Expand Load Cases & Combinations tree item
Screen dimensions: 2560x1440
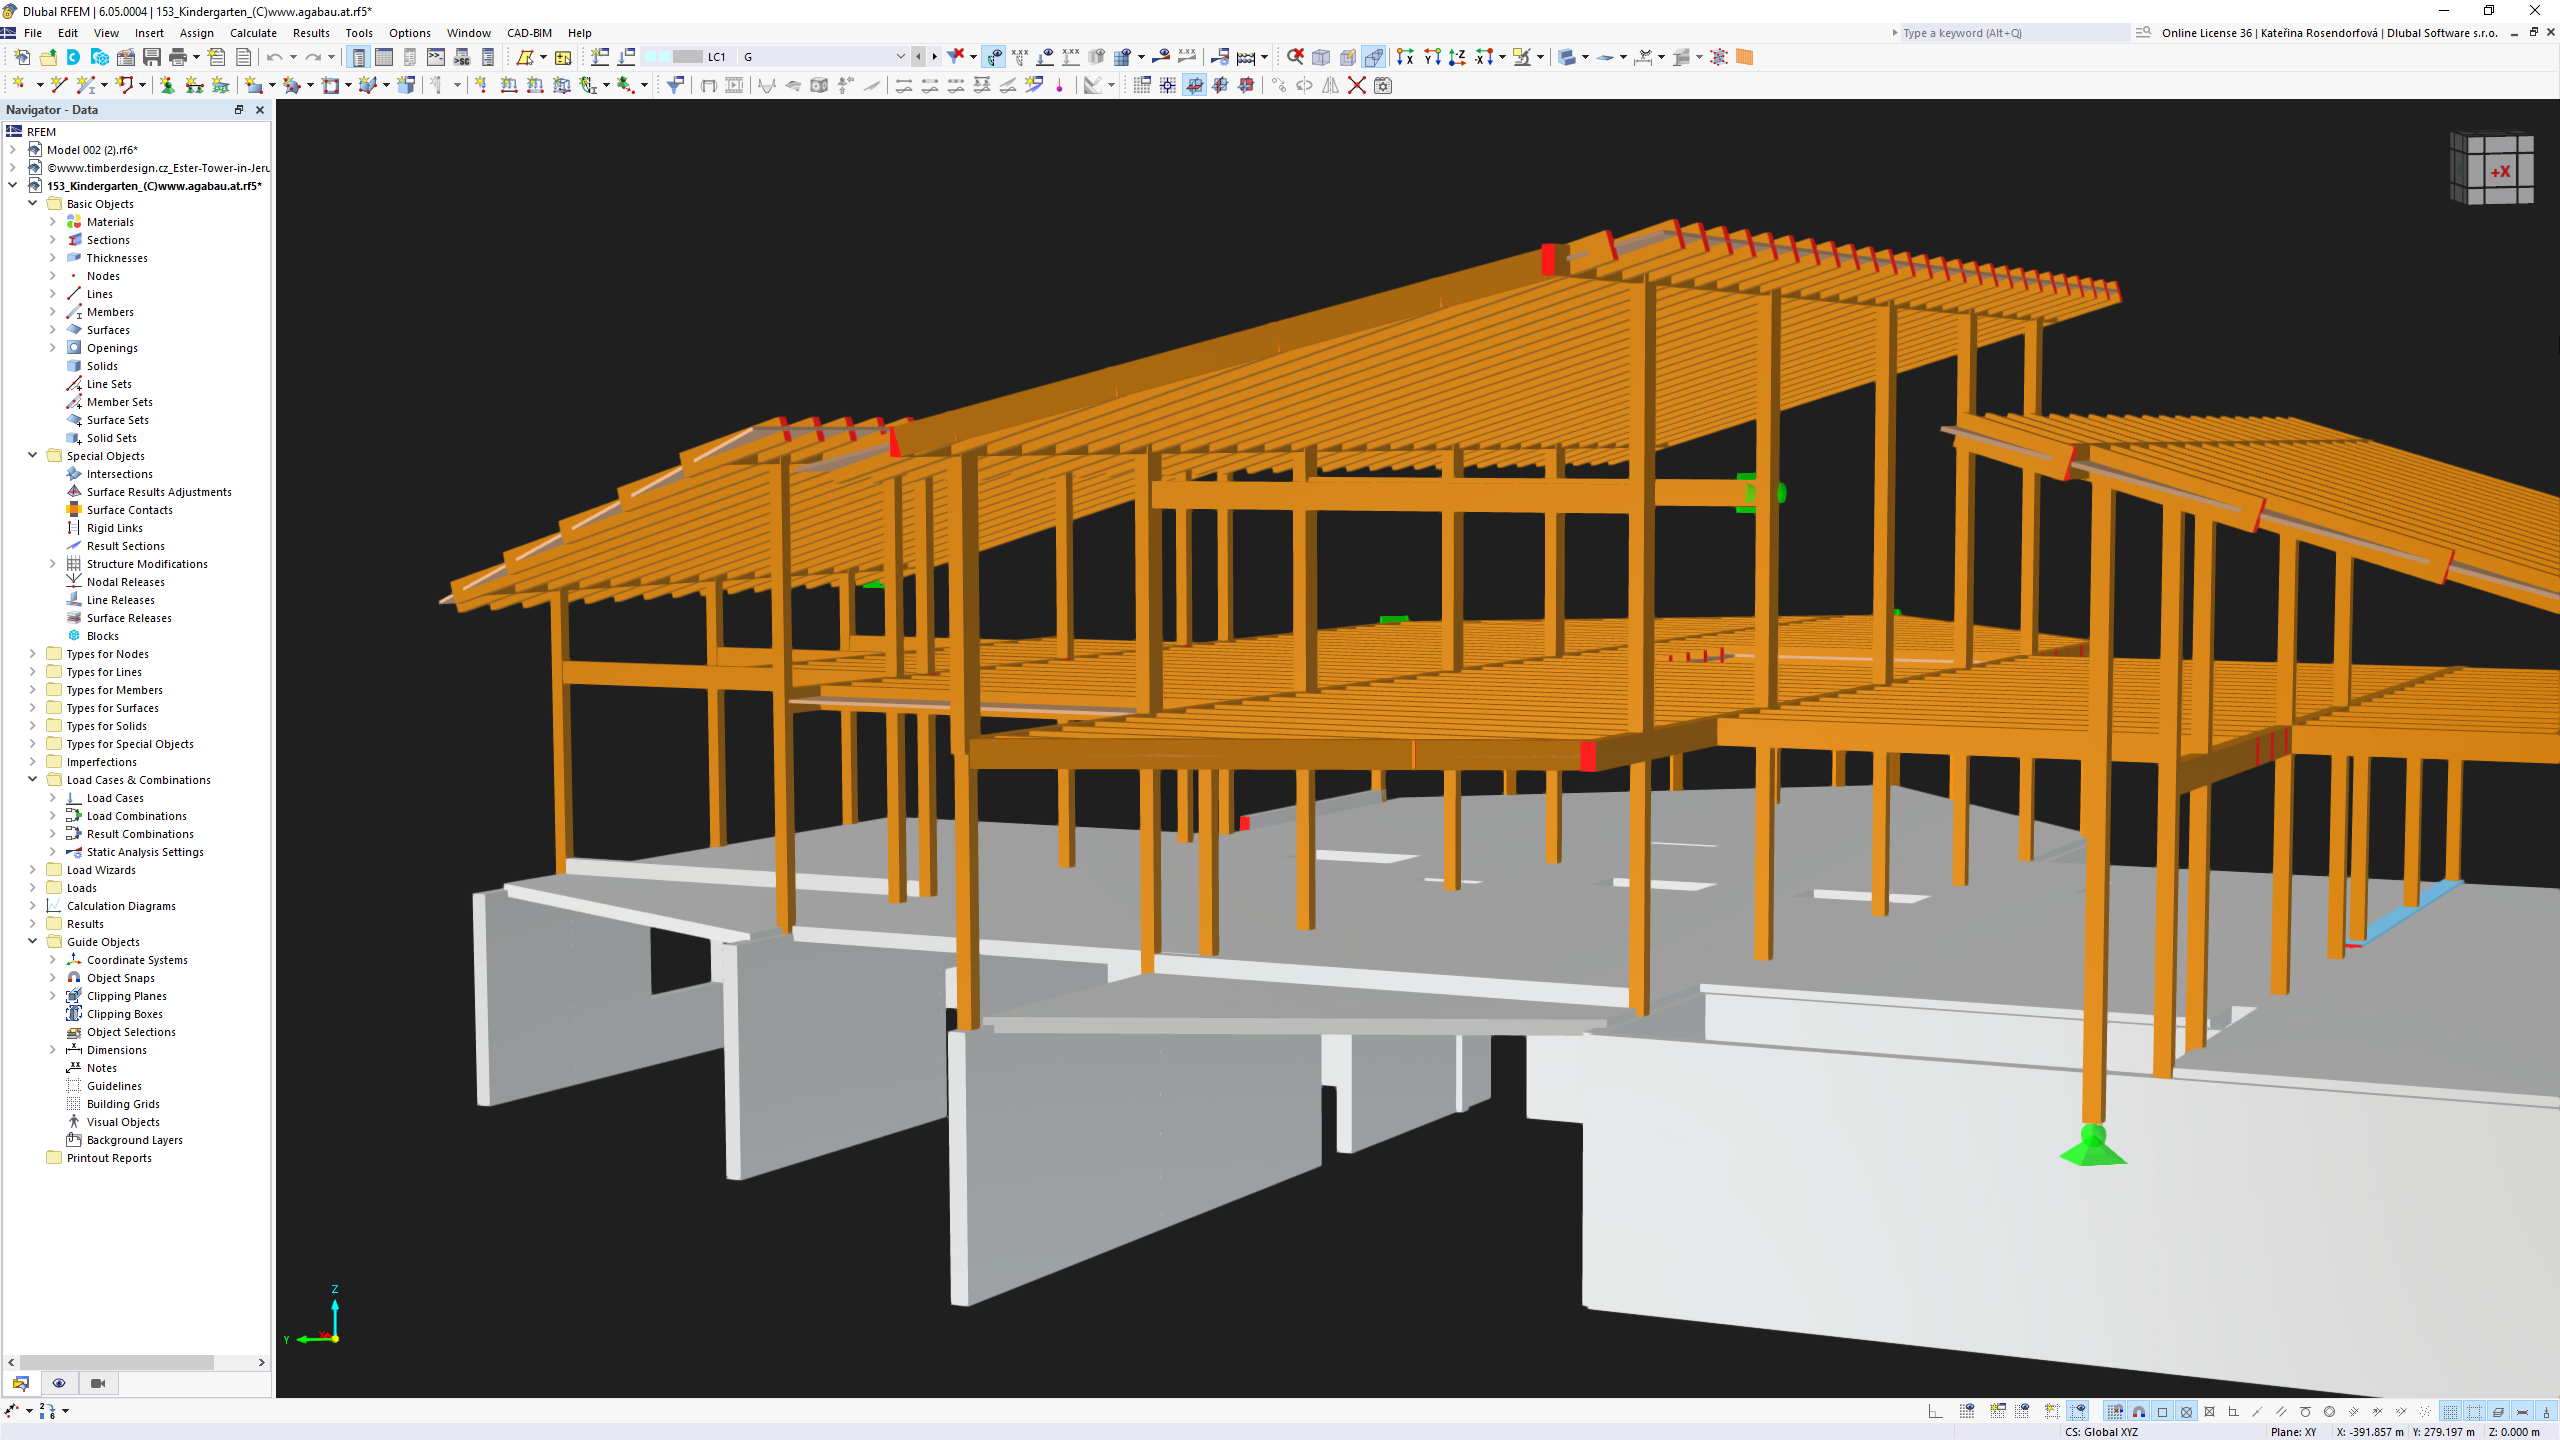click(32, 779)
